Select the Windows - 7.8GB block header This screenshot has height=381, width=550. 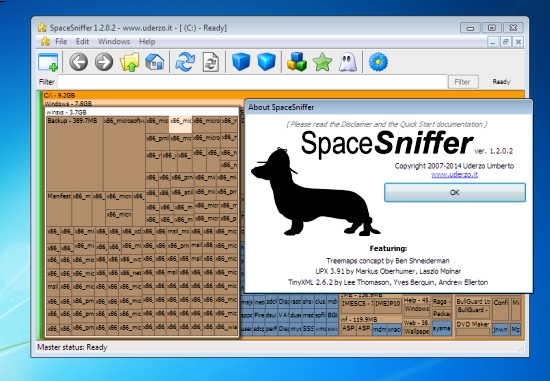(144, 103)
